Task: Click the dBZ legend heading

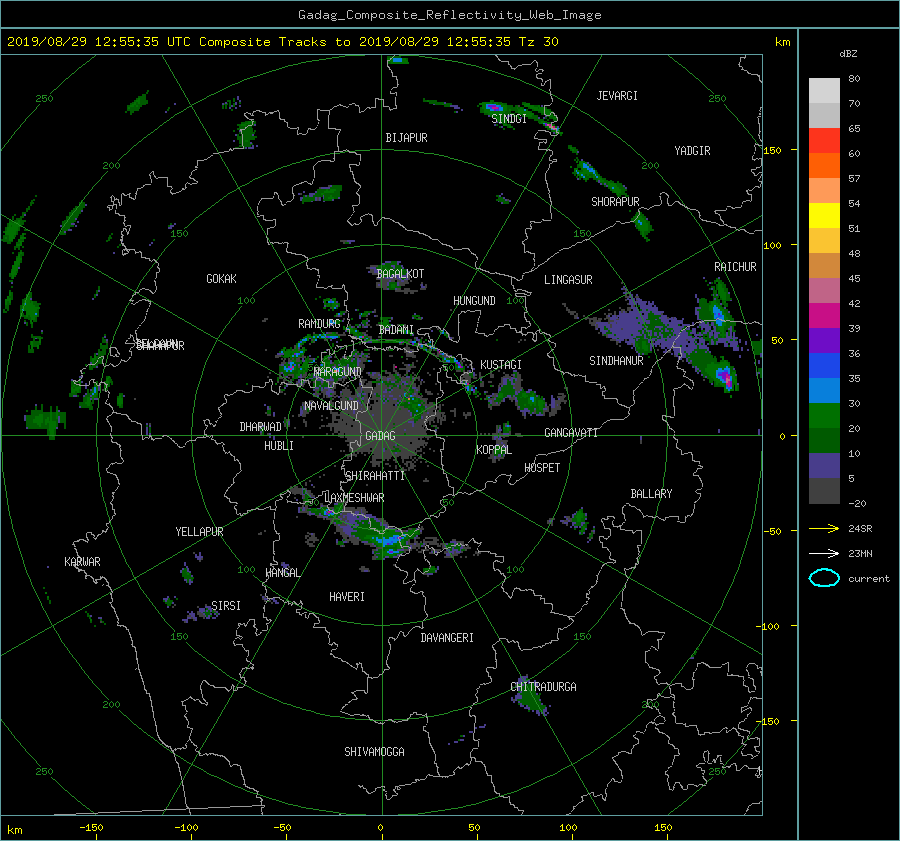Action: pyautogui.click(x=848, y=54)
